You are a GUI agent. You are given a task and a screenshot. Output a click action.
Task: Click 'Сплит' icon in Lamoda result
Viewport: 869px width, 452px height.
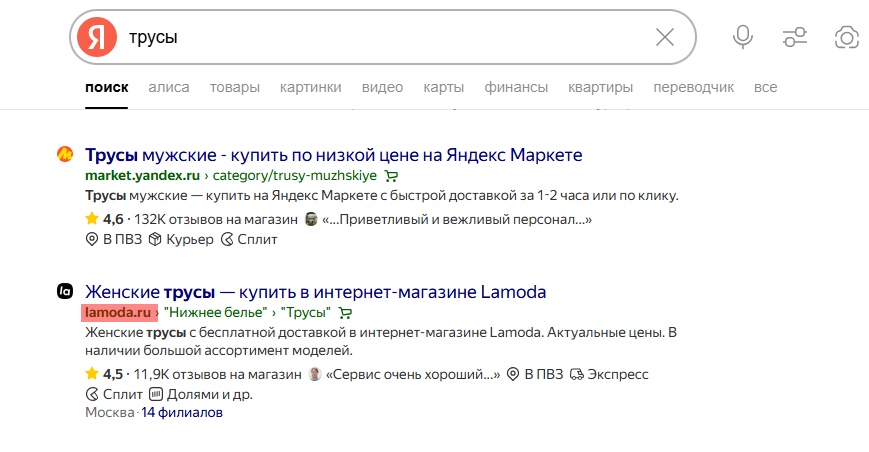pos(92,394)
